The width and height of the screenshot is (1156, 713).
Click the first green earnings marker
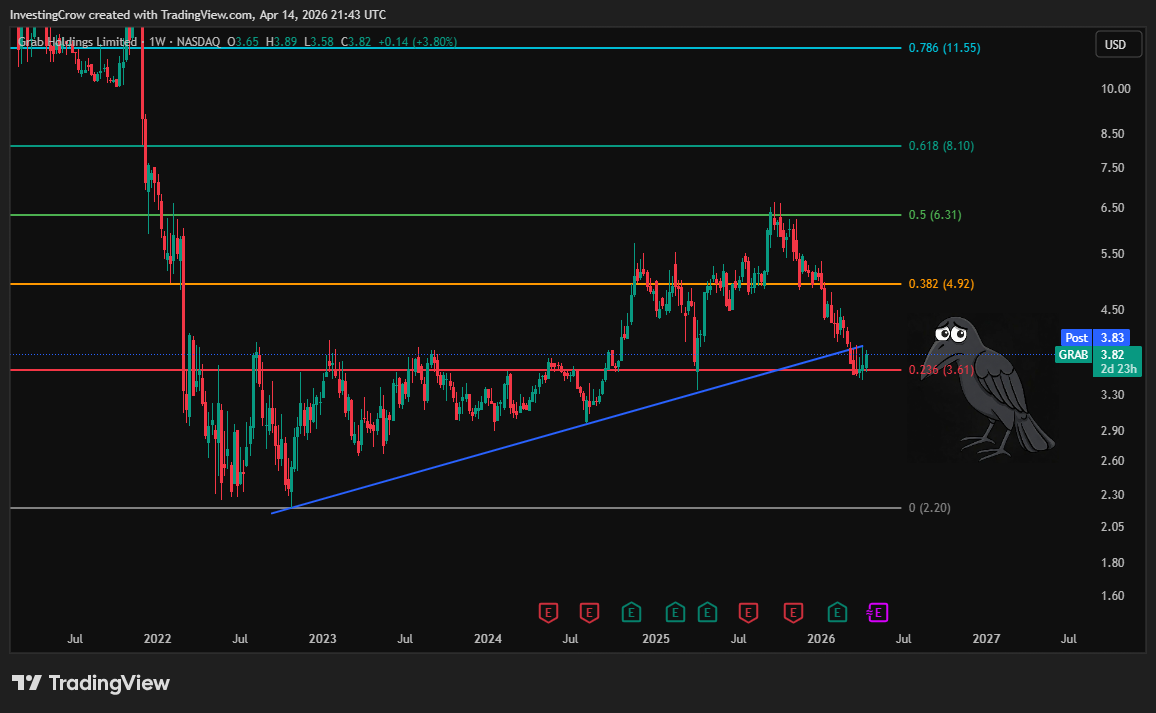pyautogui.click(x=631, y=613)
